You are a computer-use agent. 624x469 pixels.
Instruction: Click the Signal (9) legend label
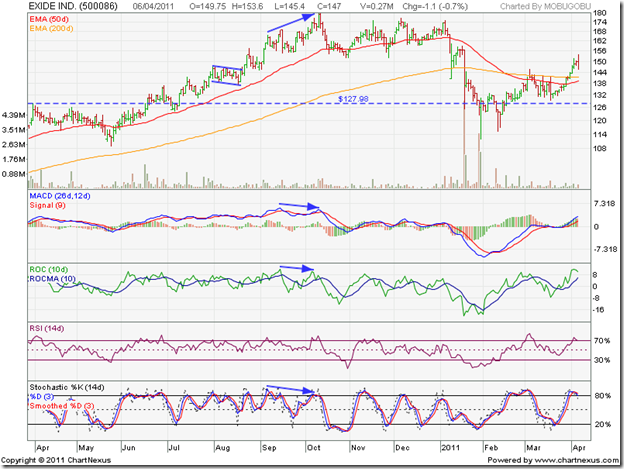(47, 205)
